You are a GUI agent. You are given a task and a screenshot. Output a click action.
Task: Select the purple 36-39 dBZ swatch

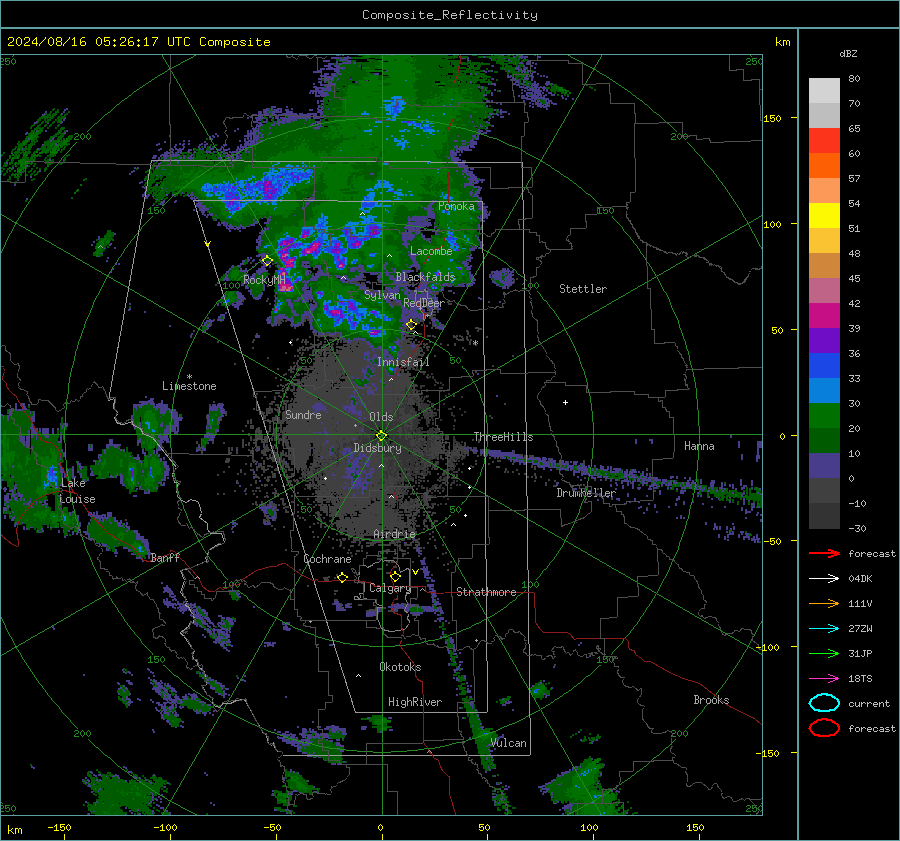pyautogui.click(x=824, y=340)
